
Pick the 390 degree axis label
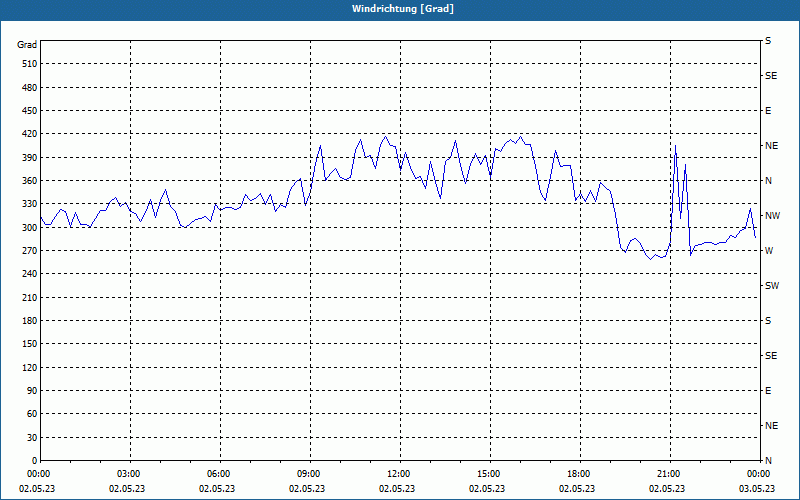[30, 157]
